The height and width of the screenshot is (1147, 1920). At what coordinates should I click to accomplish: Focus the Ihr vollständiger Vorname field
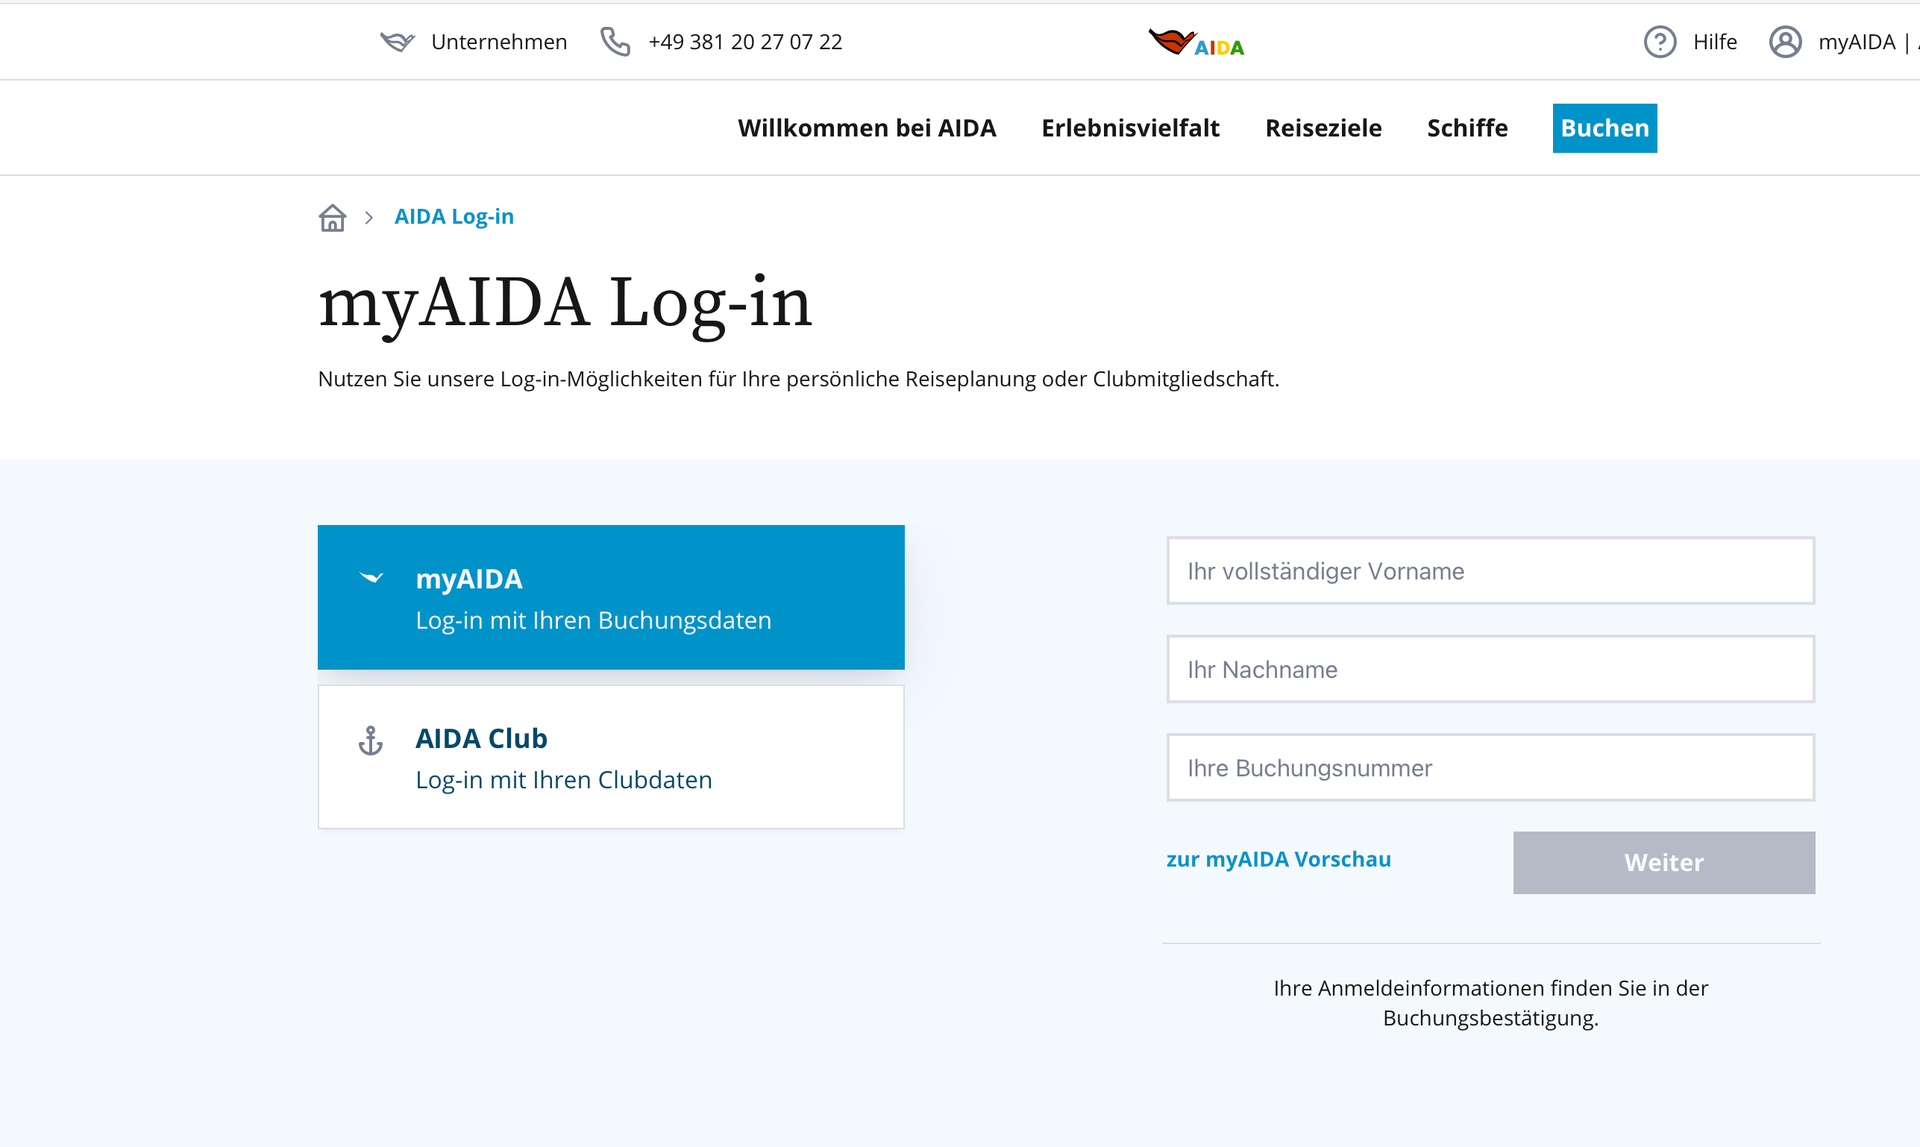click(x=1490, y=571)
